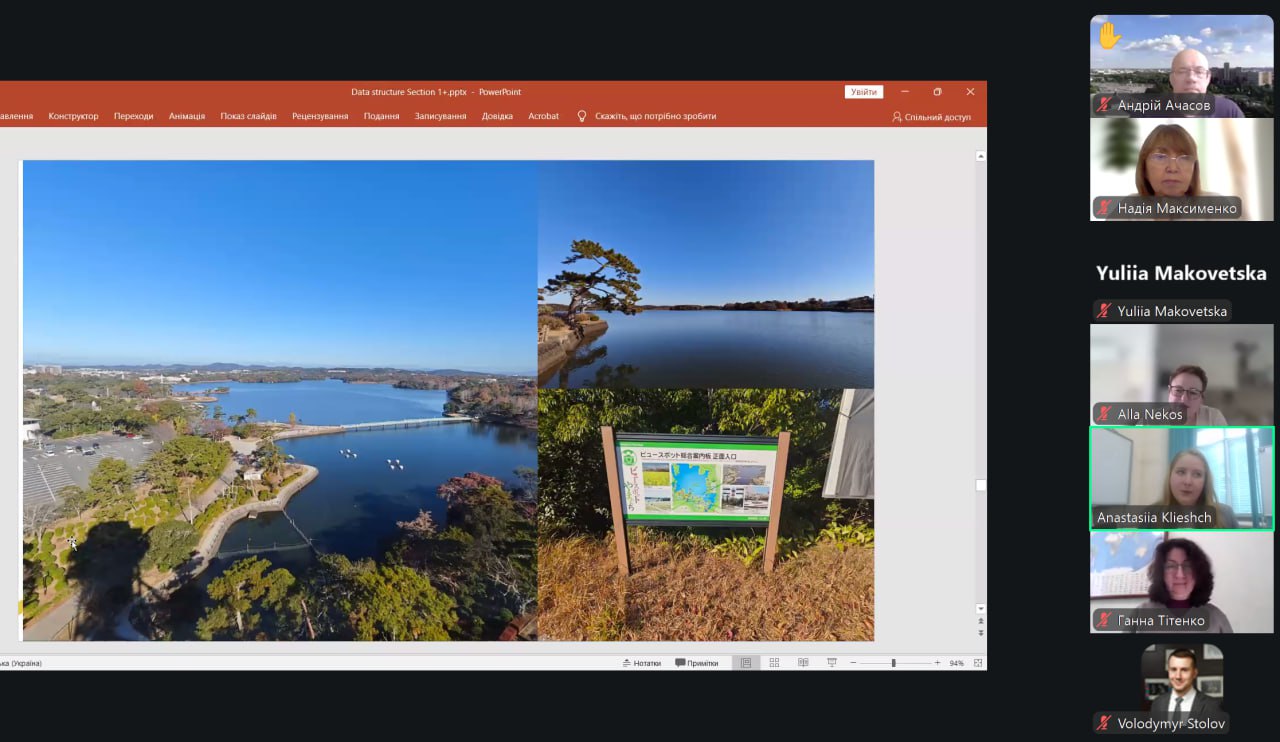Open the Показ слайдів ribbon tab
The width and height of the screenshot is (1280, 742).
pos(248,116)
